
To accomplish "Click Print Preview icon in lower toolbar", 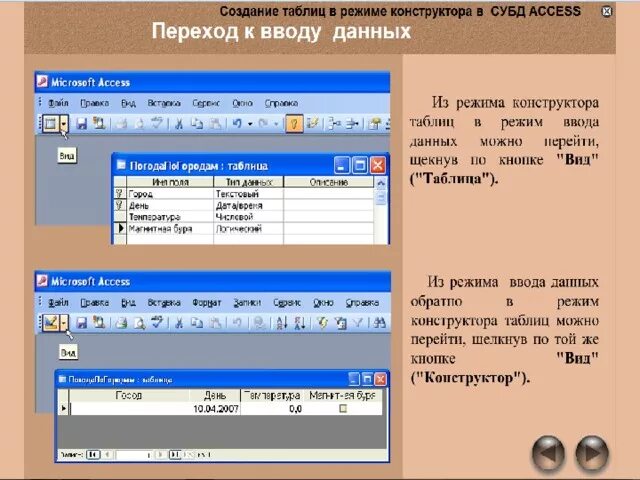I will tap(140, 323).
